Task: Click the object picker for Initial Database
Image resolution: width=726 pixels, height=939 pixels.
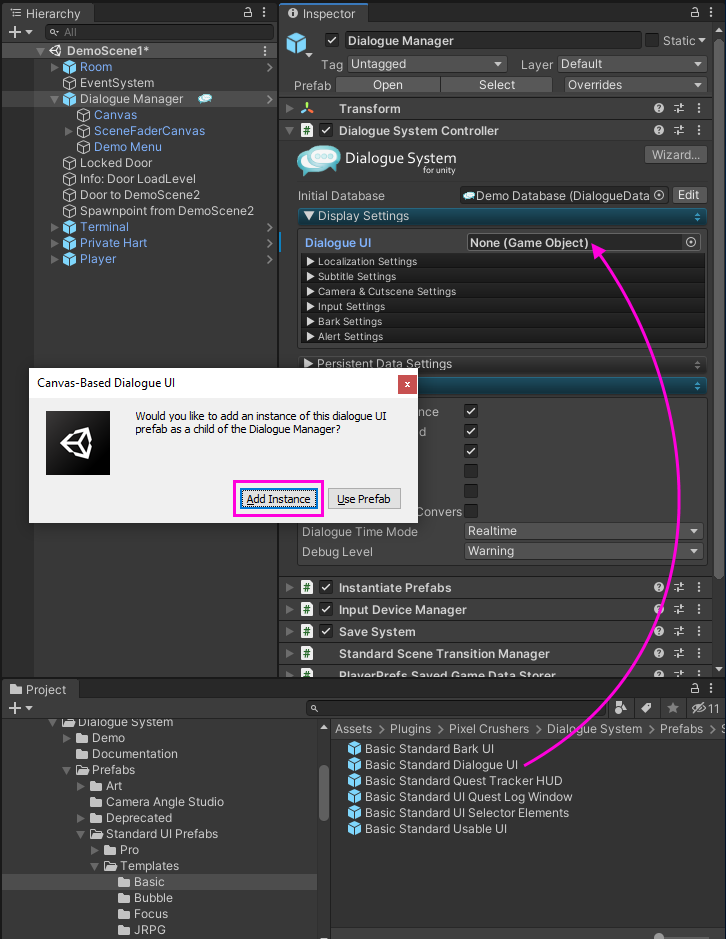Action: pos(659,195)
